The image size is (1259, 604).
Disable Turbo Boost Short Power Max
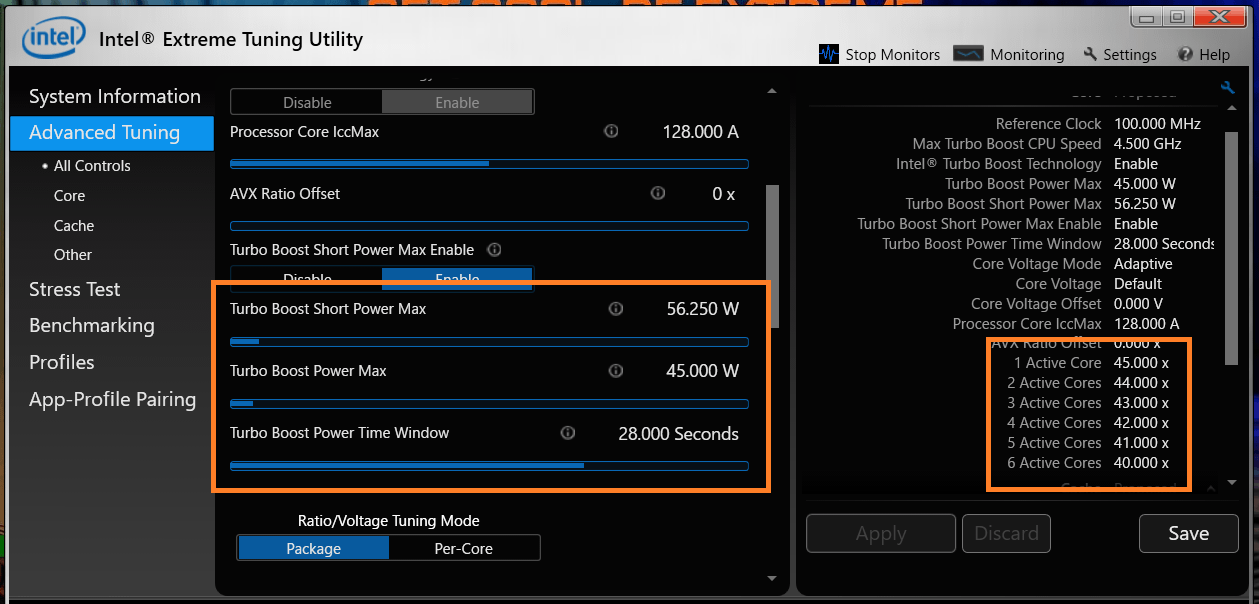pos(307,278)
